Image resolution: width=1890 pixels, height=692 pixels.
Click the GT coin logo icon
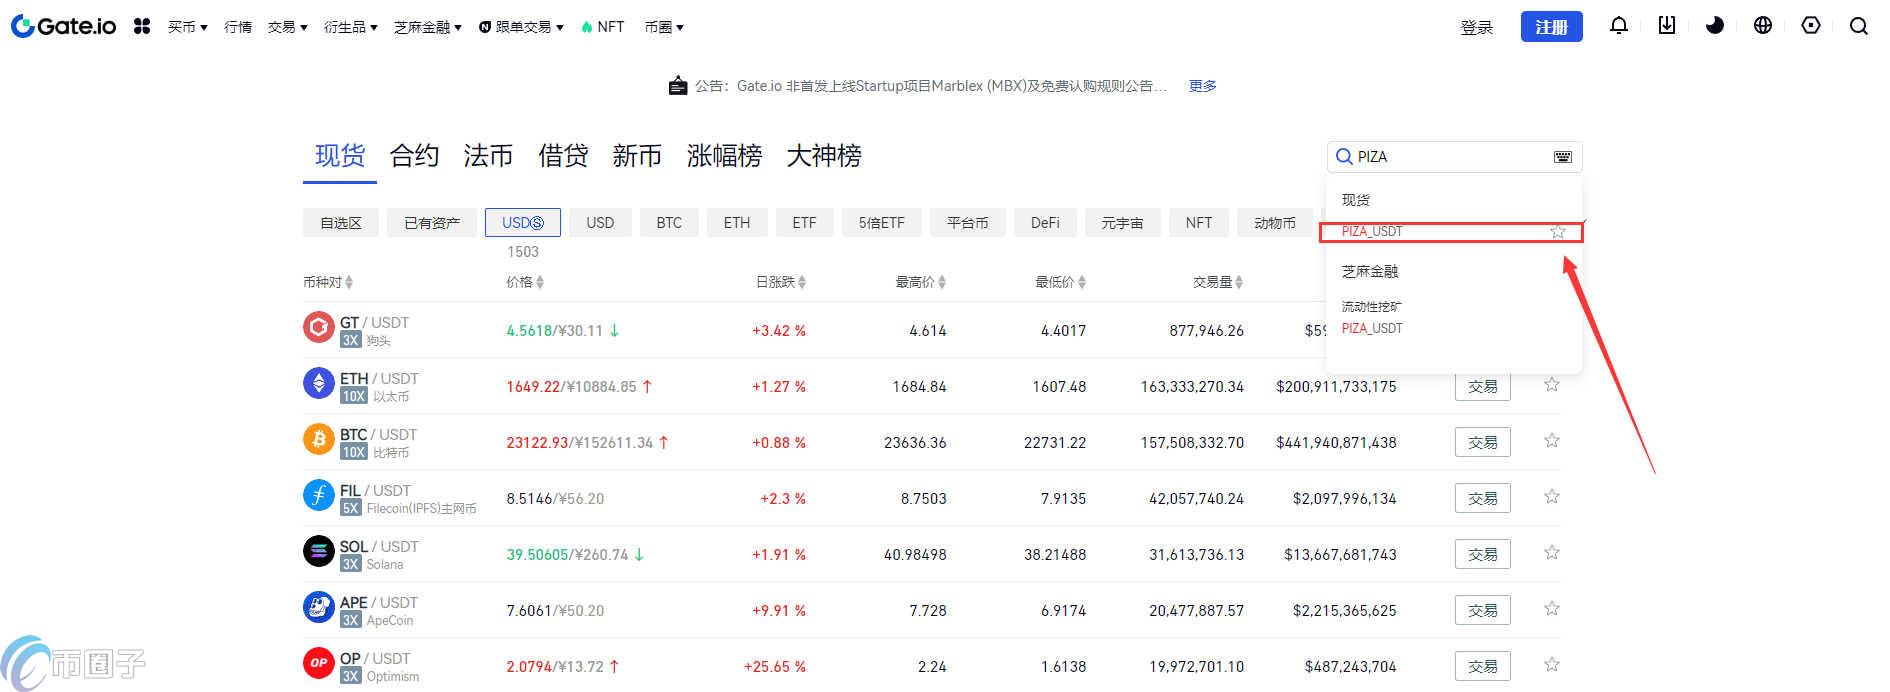[319, 327]
